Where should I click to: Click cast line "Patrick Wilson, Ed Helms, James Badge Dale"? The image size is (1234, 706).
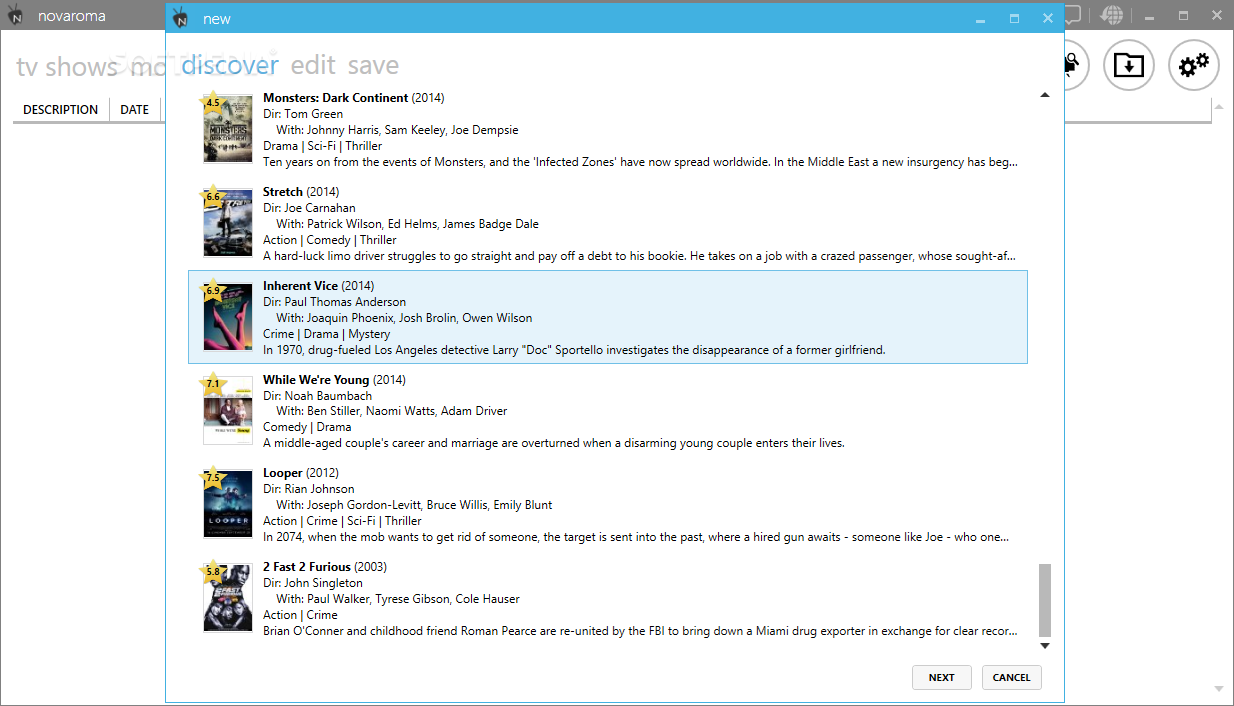tap(423, 224)
